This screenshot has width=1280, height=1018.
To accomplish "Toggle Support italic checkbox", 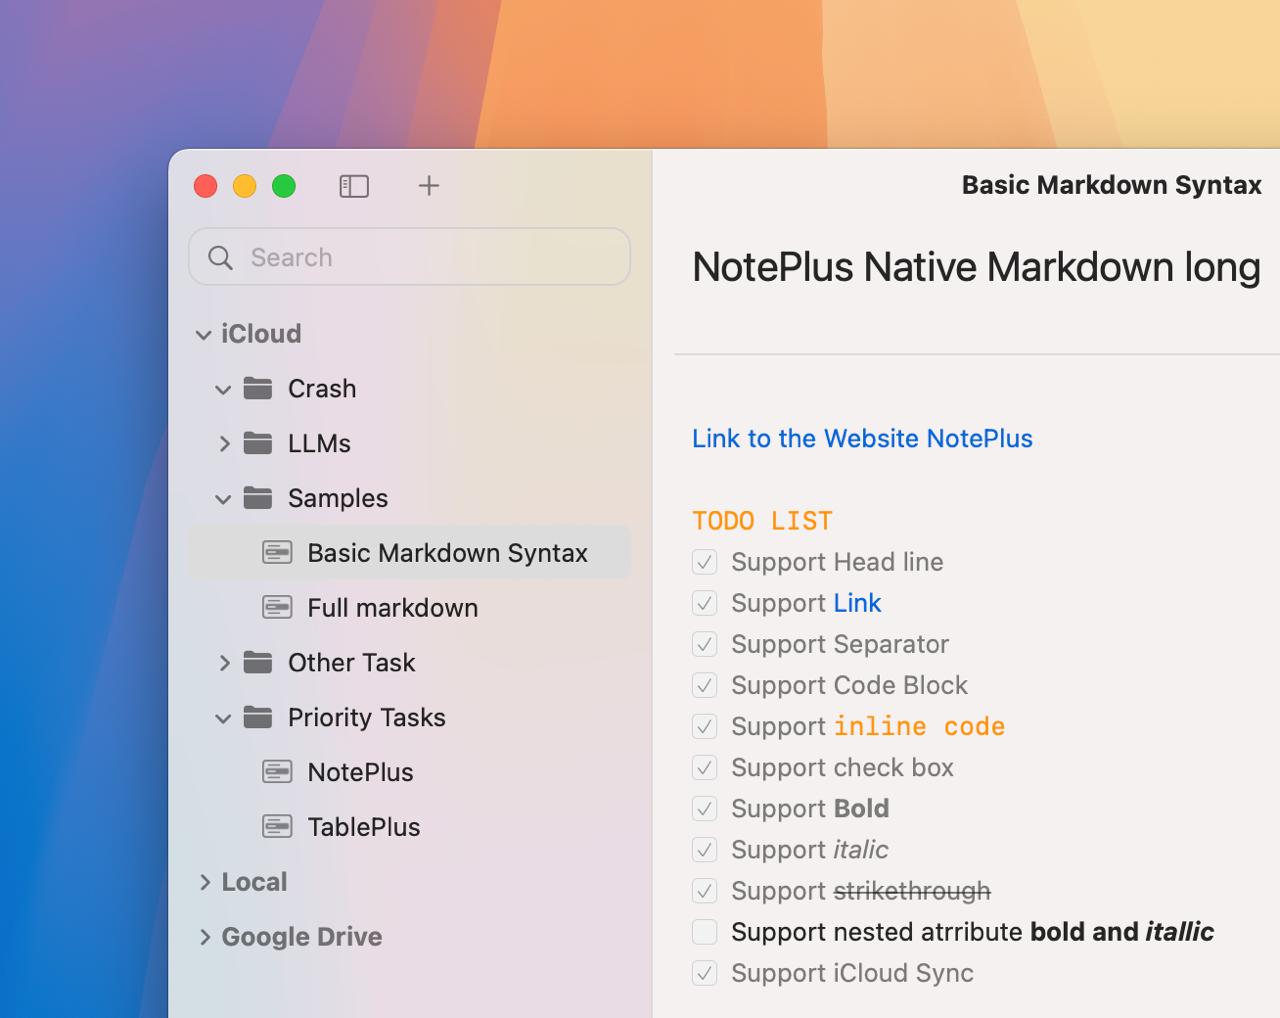I will [705, 849].
